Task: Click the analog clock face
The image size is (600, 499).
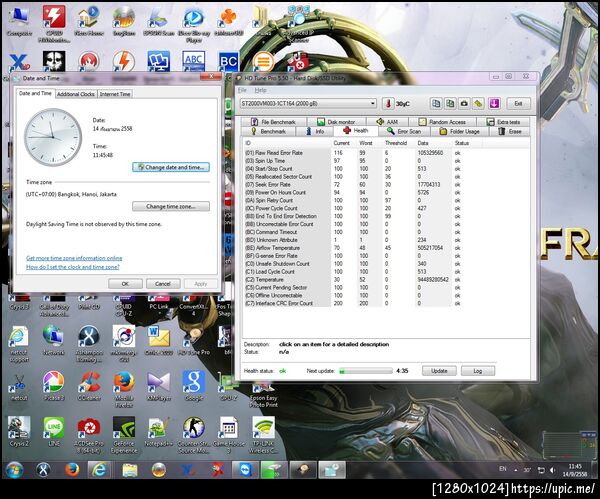Action: point(53,137)
